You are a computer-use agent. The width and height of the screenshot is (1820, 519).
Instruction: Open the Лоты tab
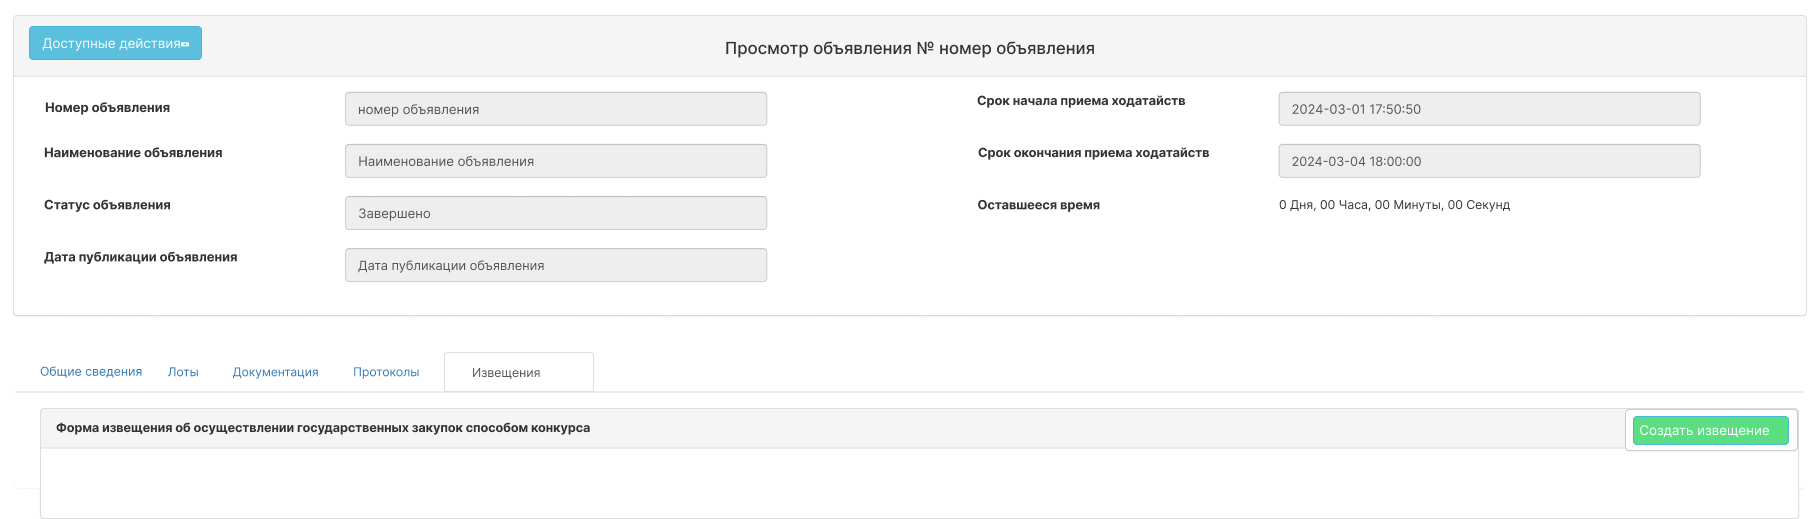tap(183, 372)
